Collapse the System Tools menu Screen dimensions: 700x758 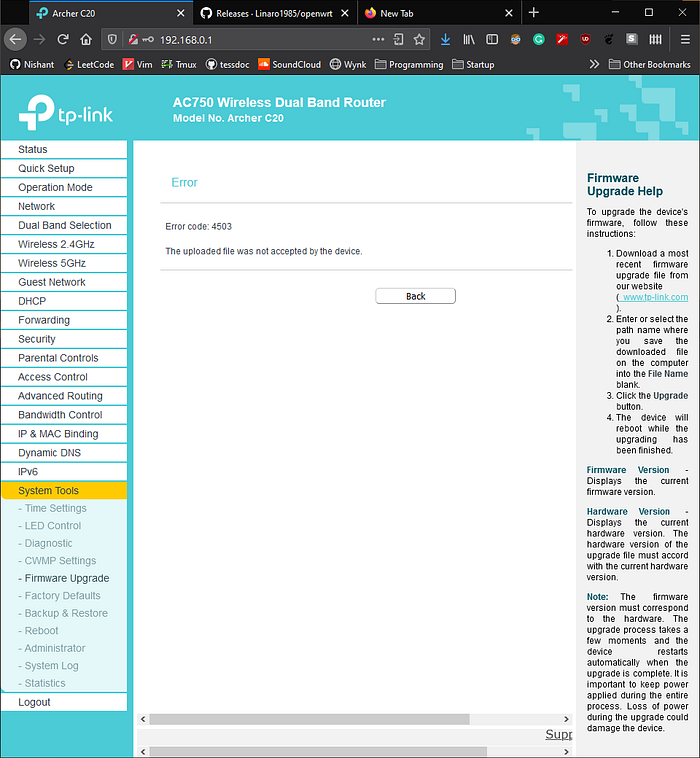pyautogui.click(x=64, y=490)
